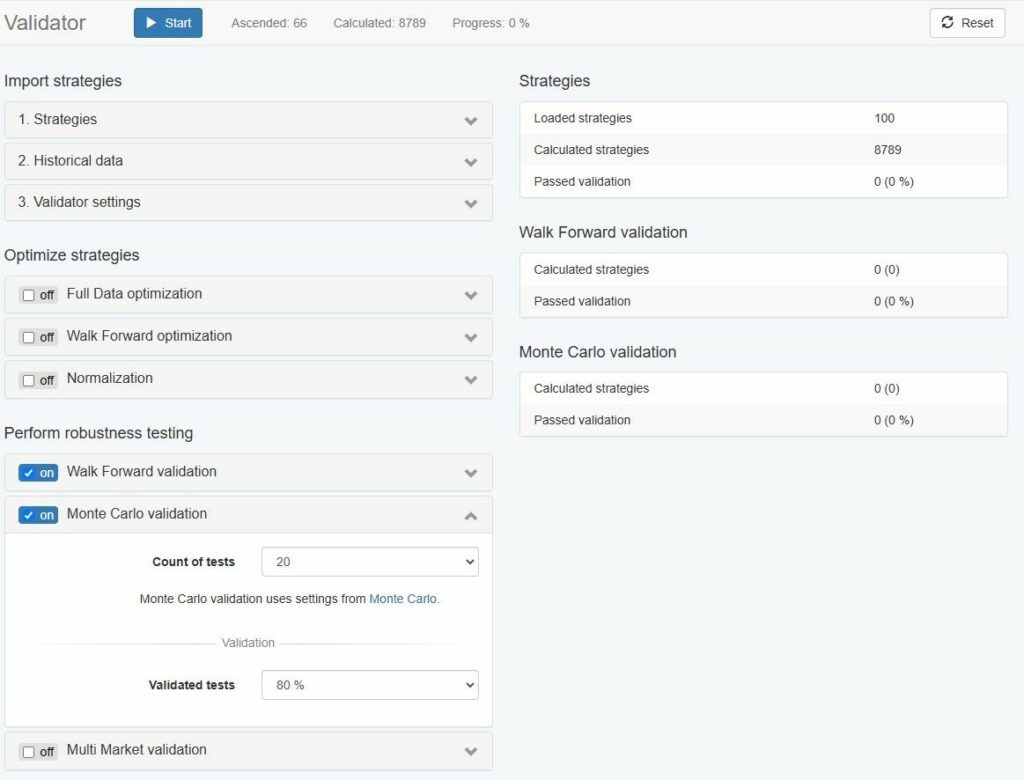
Task: Click the Progress: 0 % indicator
Action: [491, 23]
